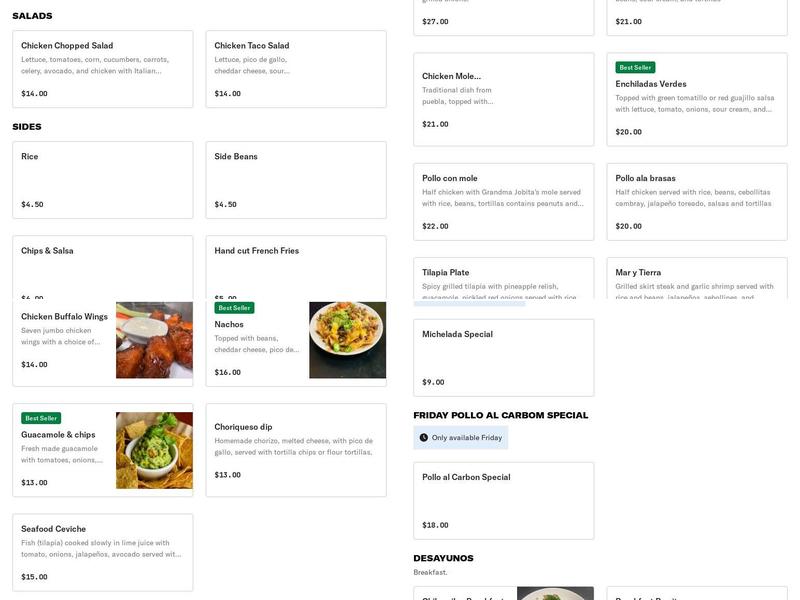This screenshot has width=800, height=600.
Task: Open the Michelada Special item
Action: click(503, 357)
